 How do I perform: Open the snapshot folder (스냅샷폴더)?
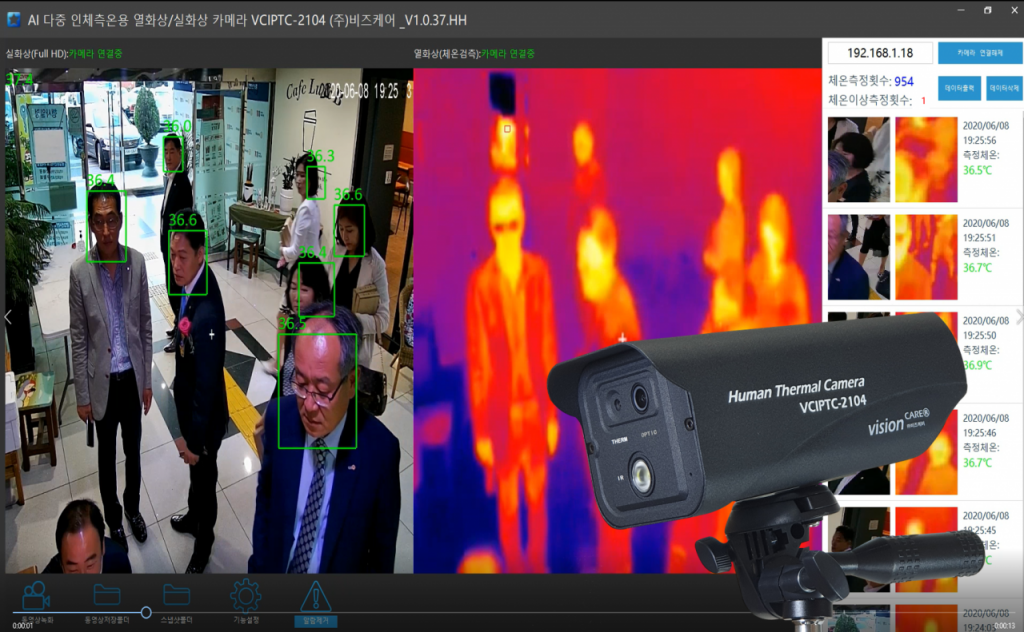(x=177, y=595)
